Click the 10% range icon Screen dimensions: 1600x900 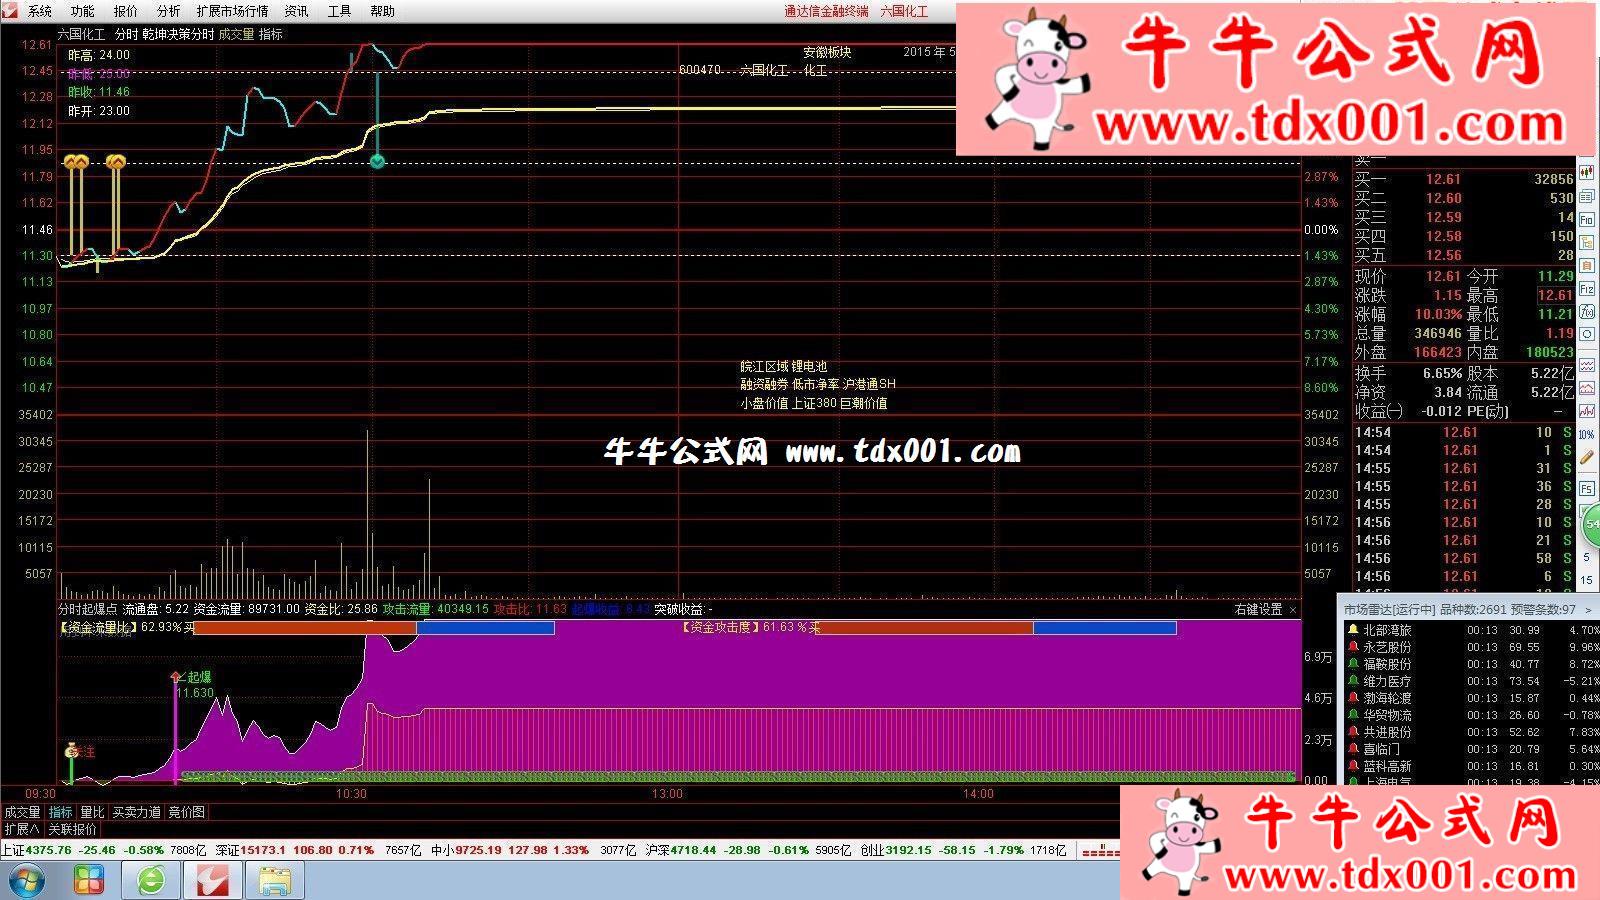[x=1587, y=434]
